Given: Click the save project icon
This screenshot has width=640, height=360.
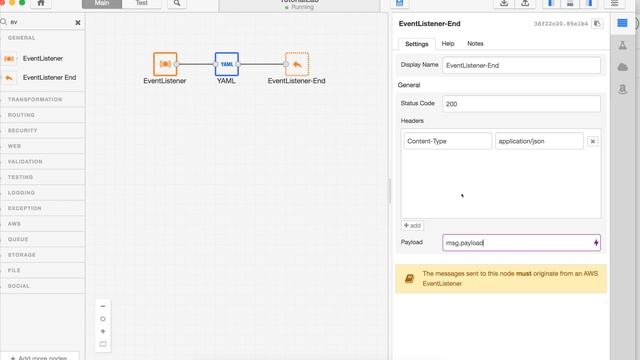Looking at the screenshot, I should point(400,3).
